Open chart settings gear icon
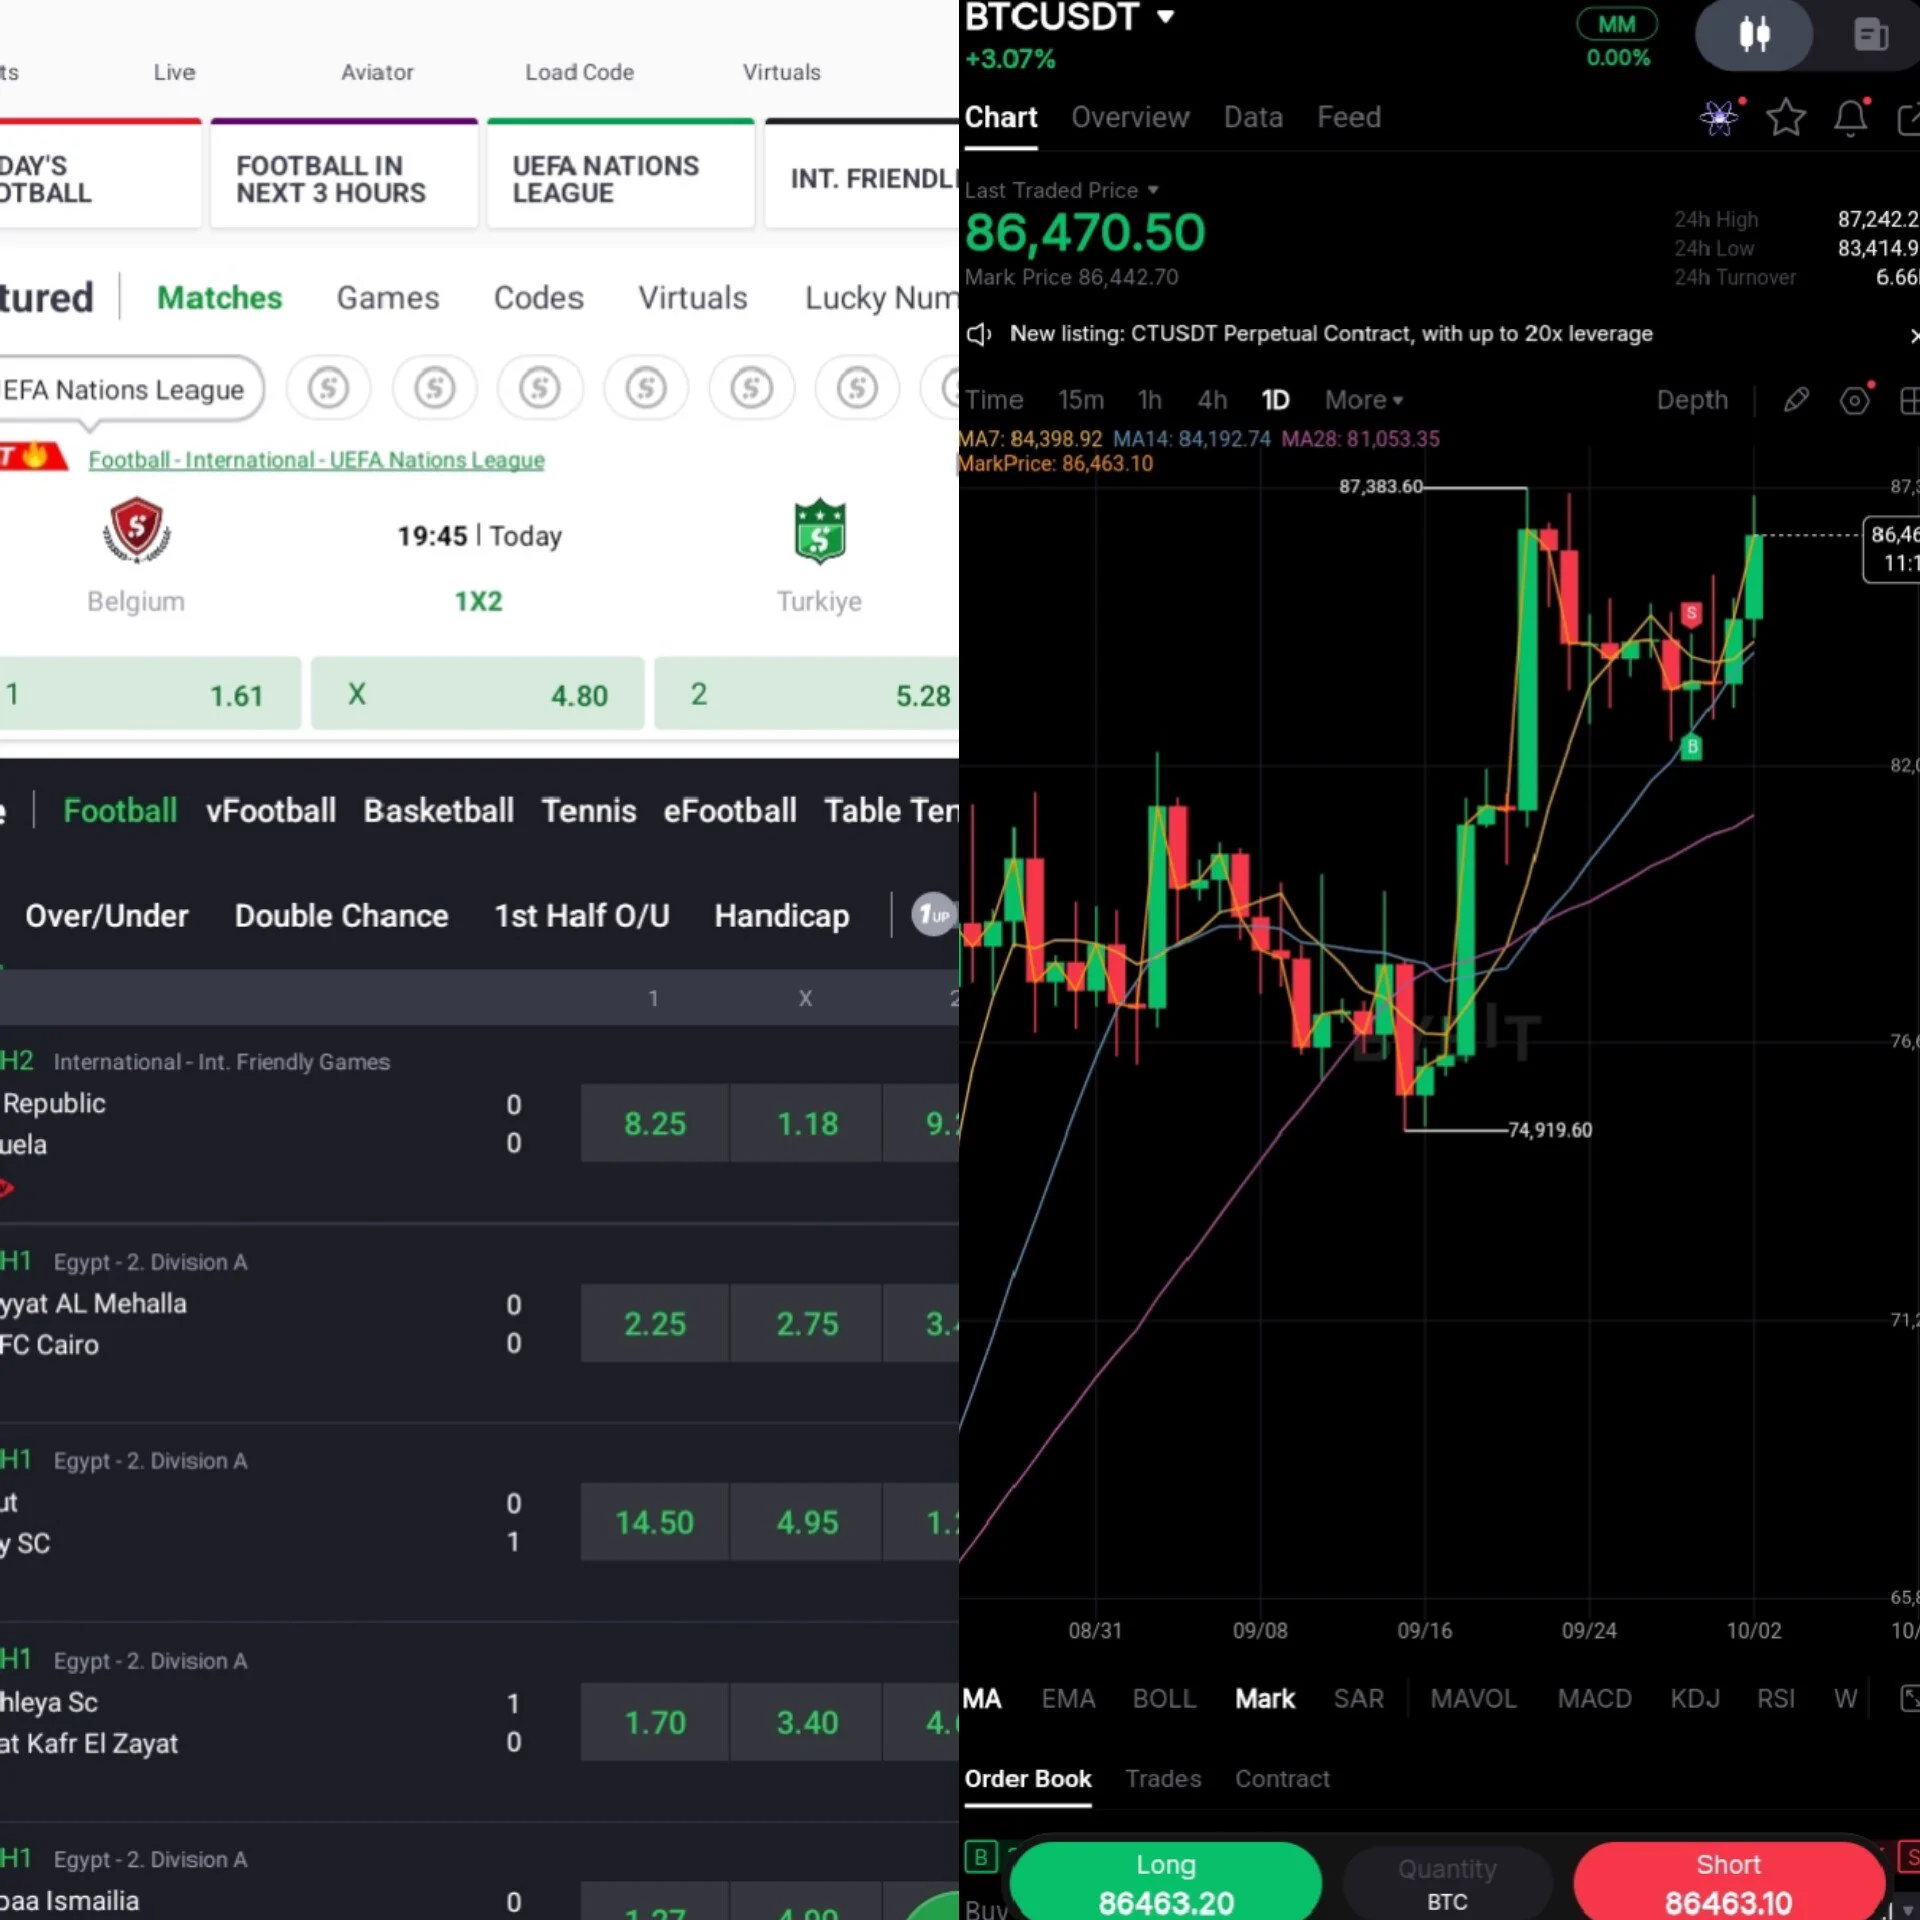 point(1855,400)
